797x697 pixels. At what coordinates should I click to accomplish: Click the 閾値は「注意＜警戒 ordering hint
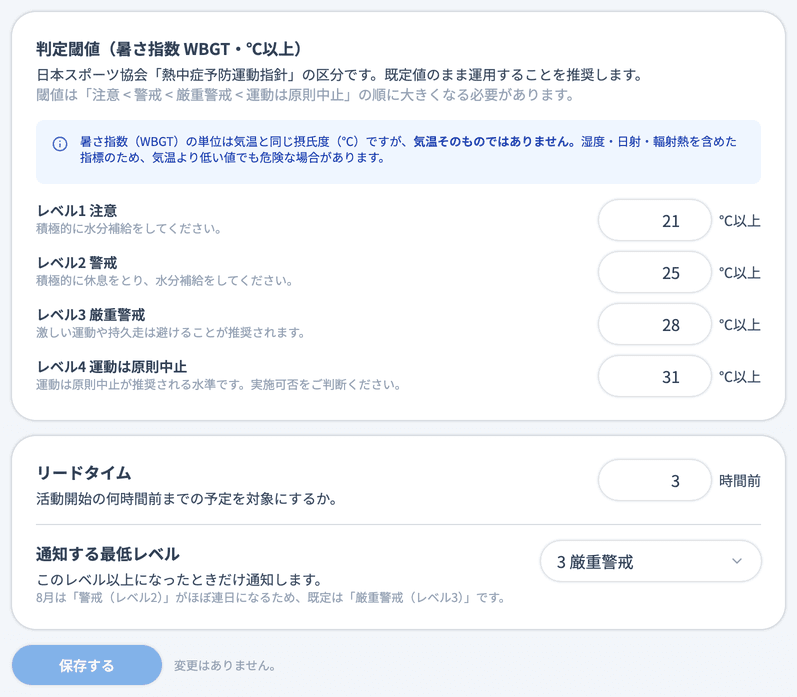tap(305, 95)
